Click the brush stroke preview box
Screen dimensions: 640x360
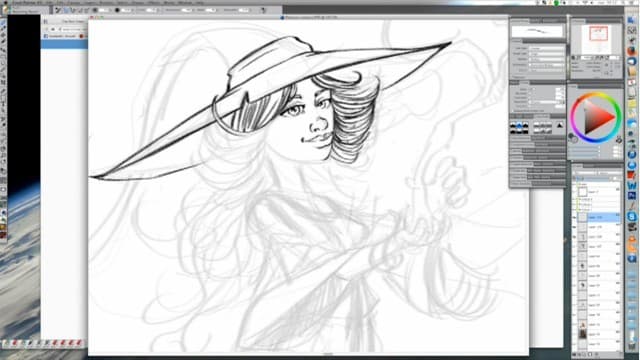(537, 31)
